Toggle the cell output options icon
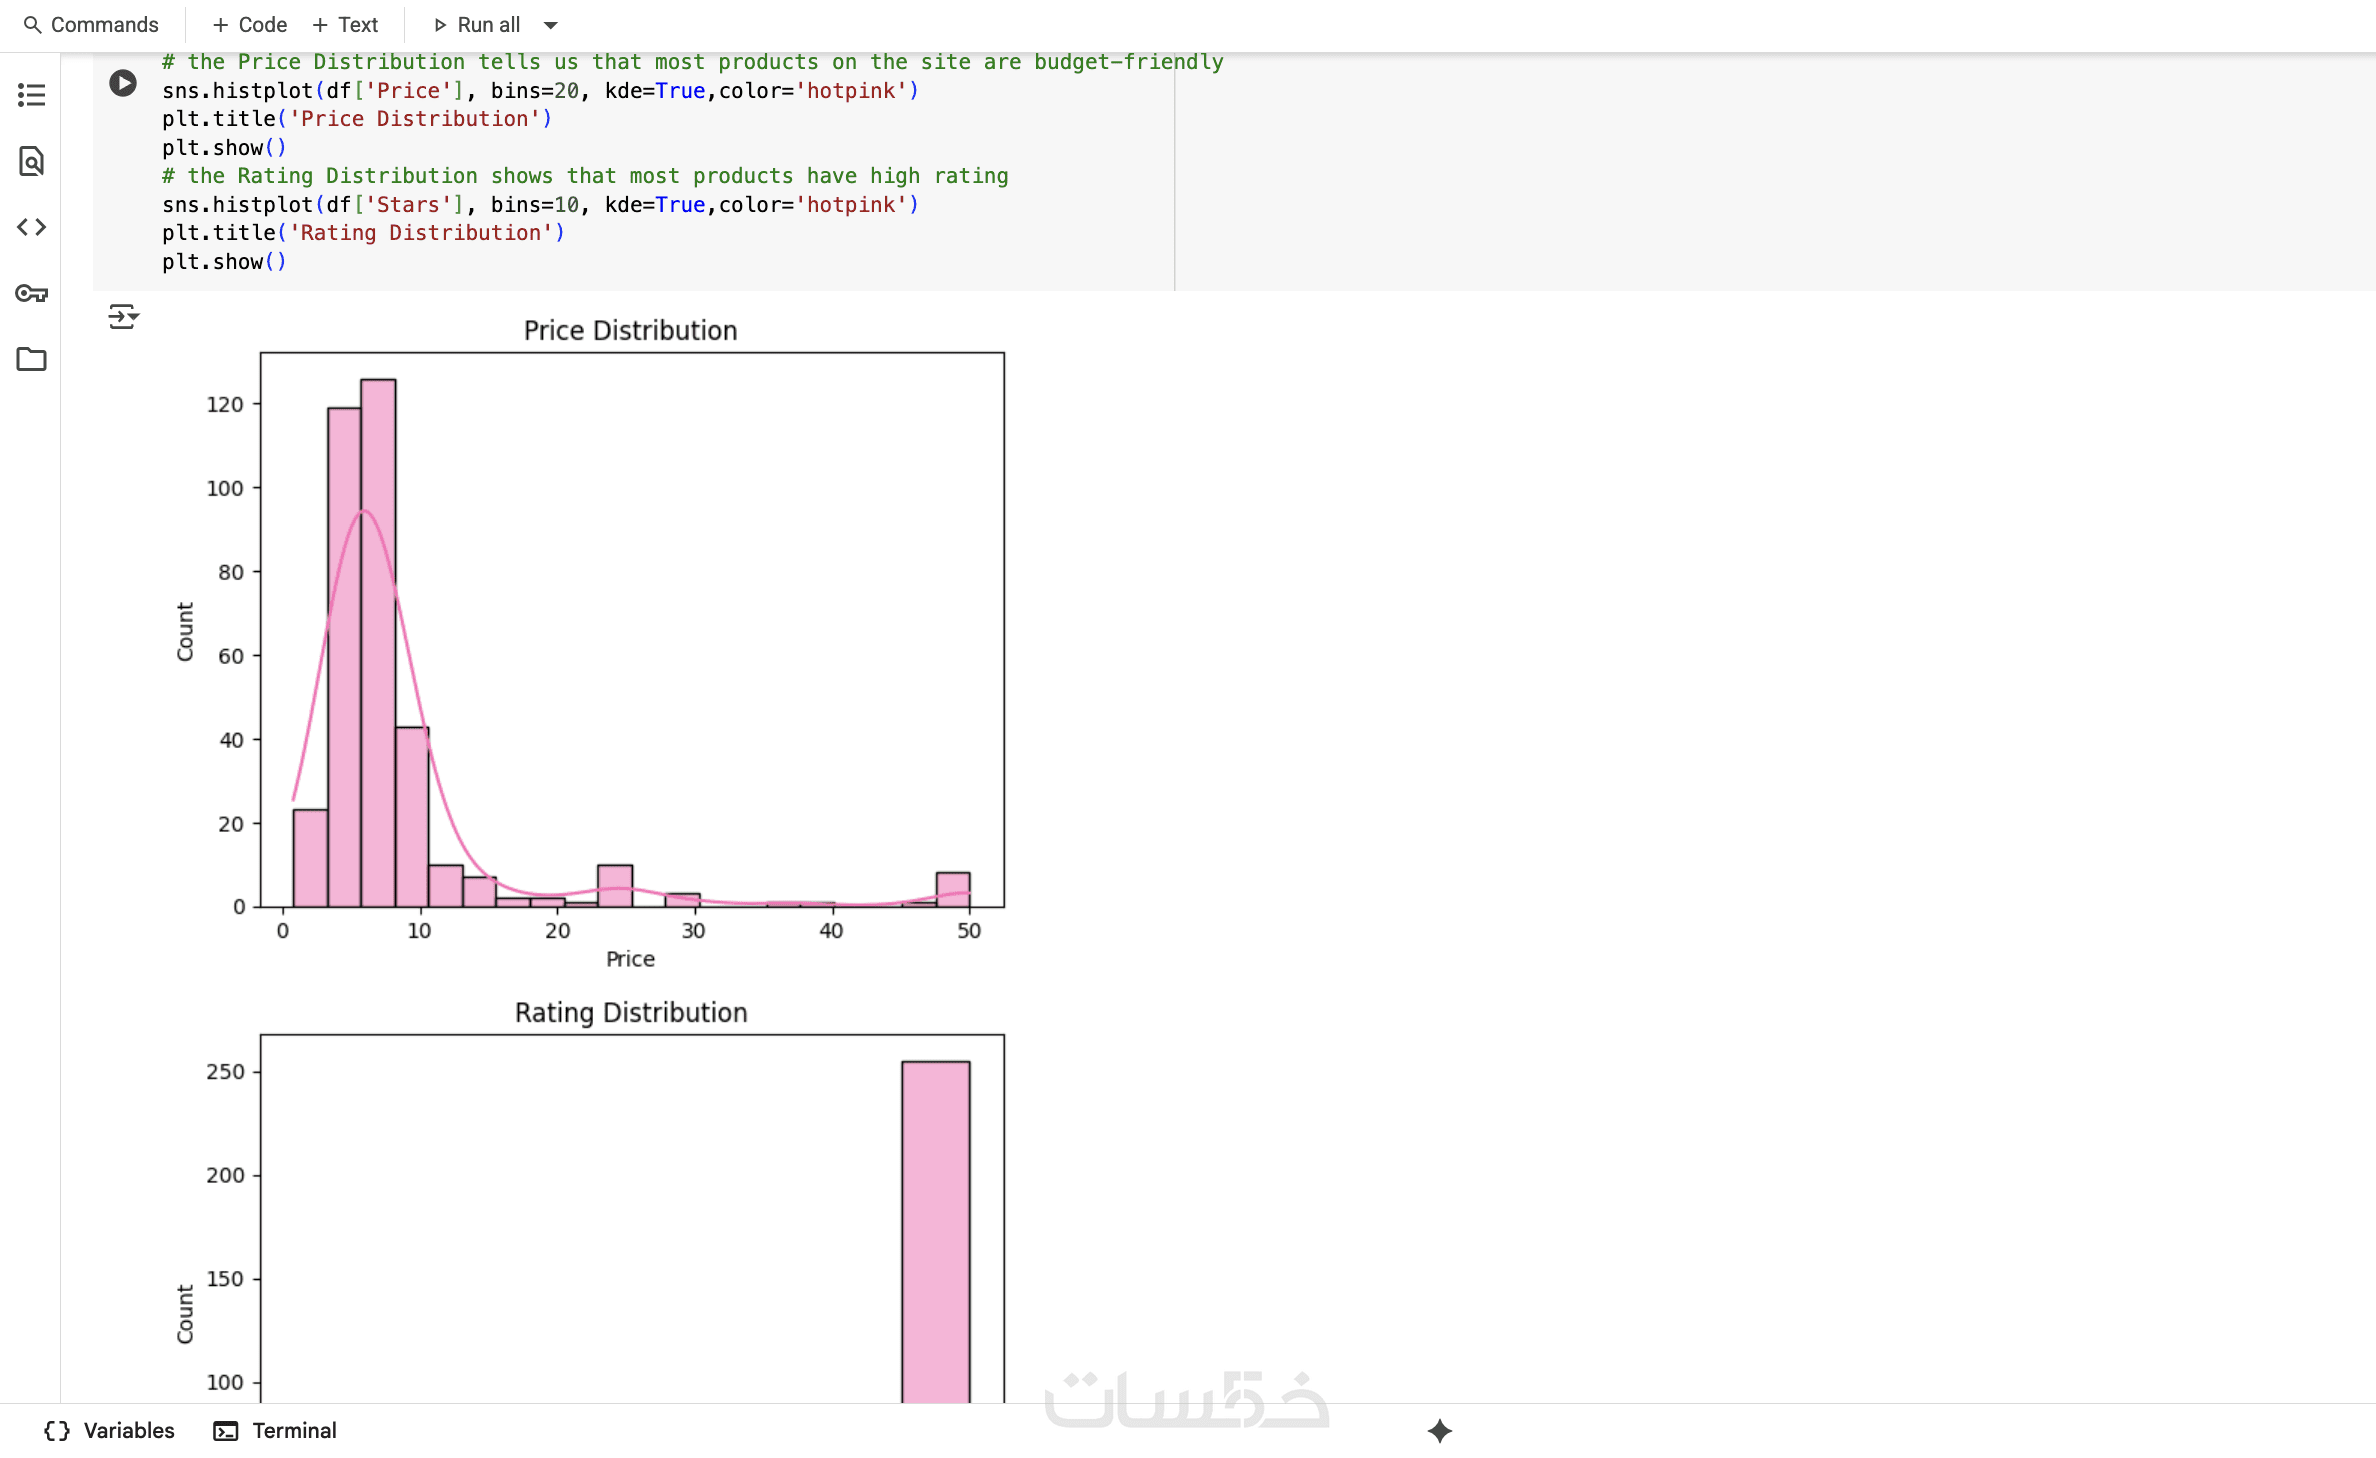This screenshot has width=2376, height=1458. [x=123, y=317]
